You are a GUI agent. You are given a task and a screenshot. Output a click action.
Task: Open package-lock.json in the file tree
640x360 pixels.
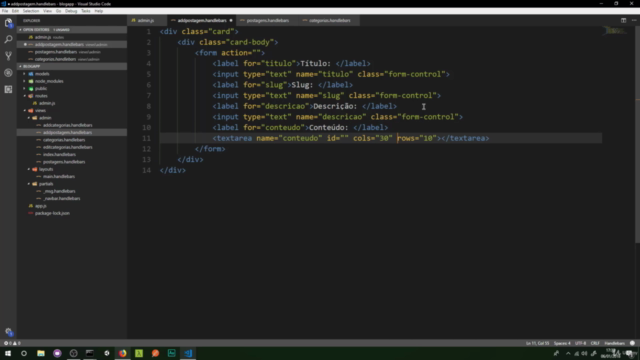coord(52,213)
